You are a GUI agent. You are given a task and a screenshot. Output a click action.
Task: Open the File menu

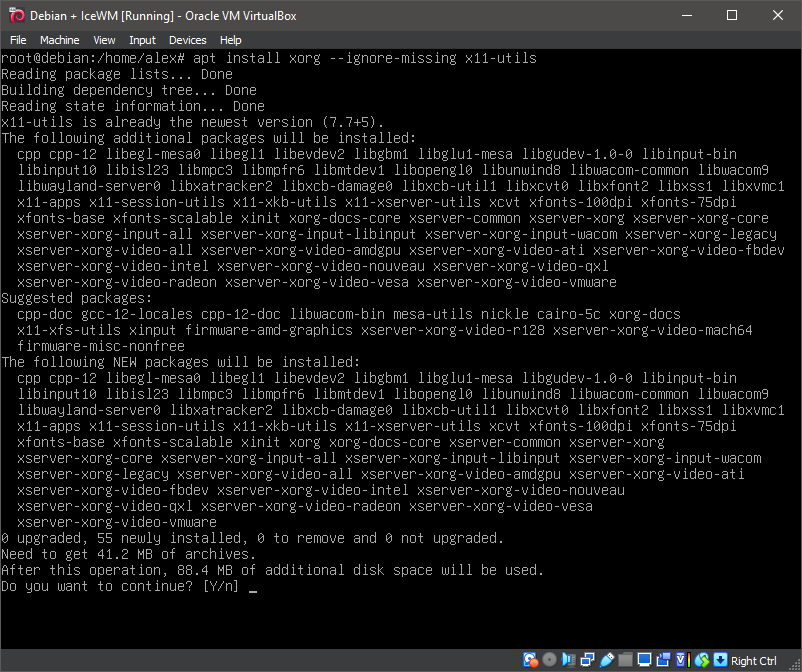pos(18,39)
